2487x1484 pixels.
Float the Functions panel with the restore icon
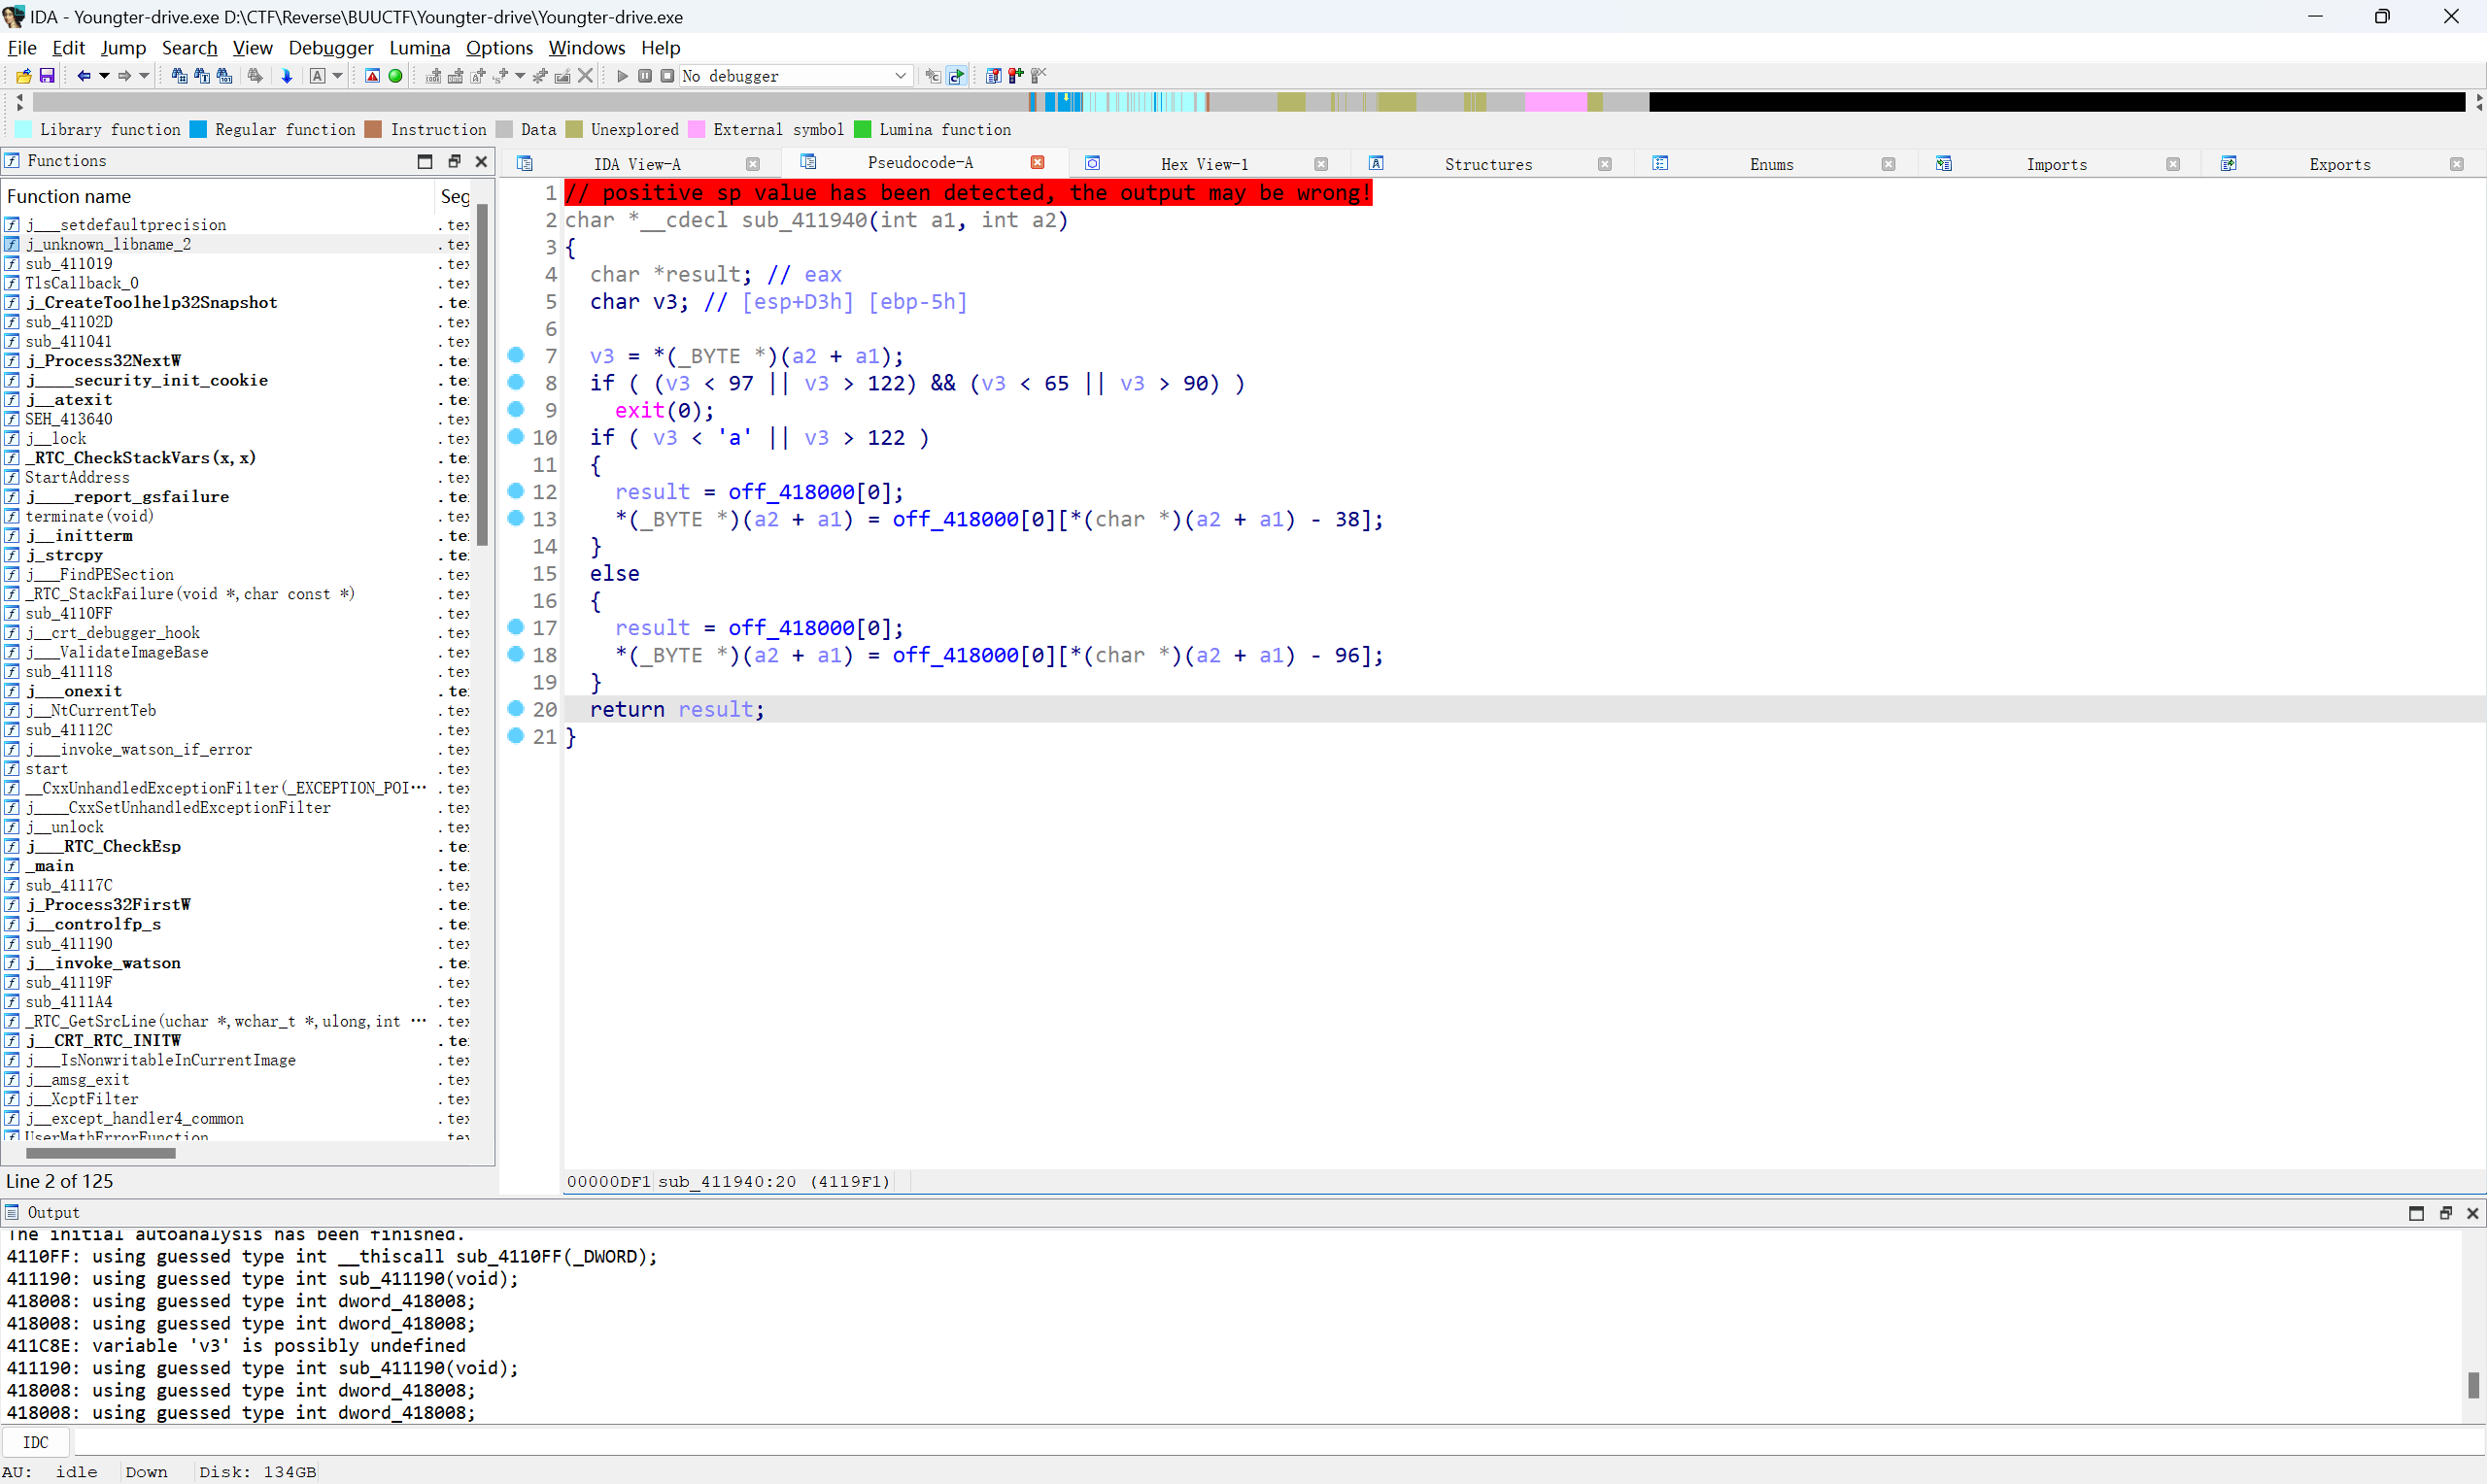pos(454,161)
